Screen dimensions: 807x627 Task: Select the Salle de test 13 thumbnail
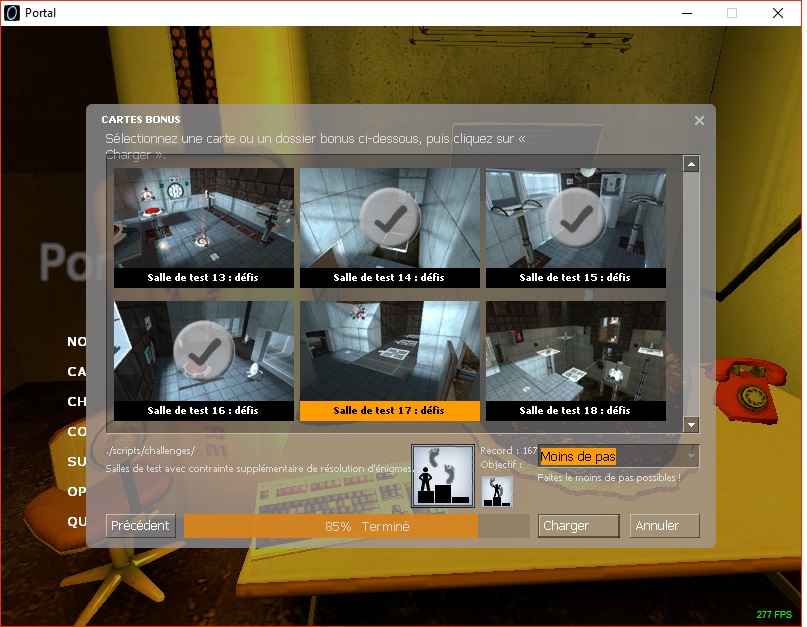203,218
